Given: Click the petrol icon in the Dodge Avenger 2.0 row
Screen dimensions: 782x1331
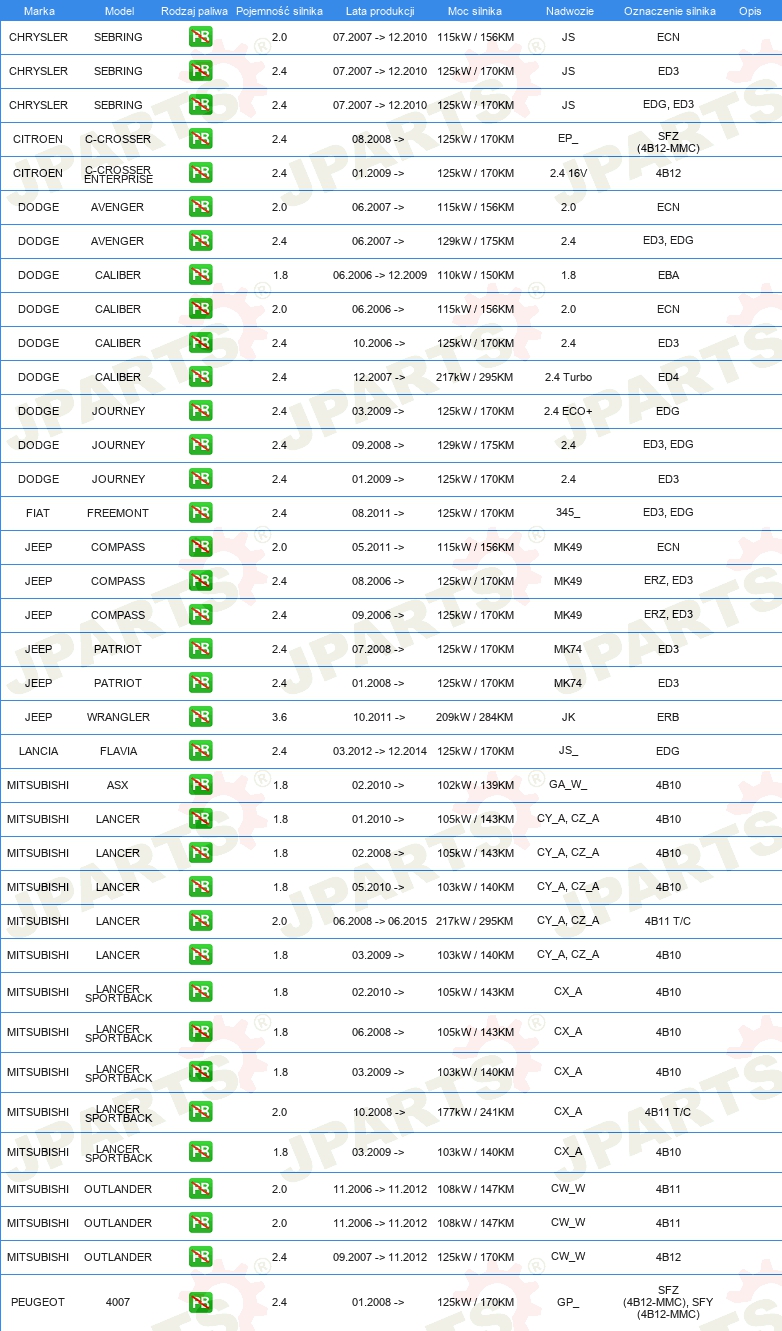Looking at the screenshot, I should coord(201,207).
